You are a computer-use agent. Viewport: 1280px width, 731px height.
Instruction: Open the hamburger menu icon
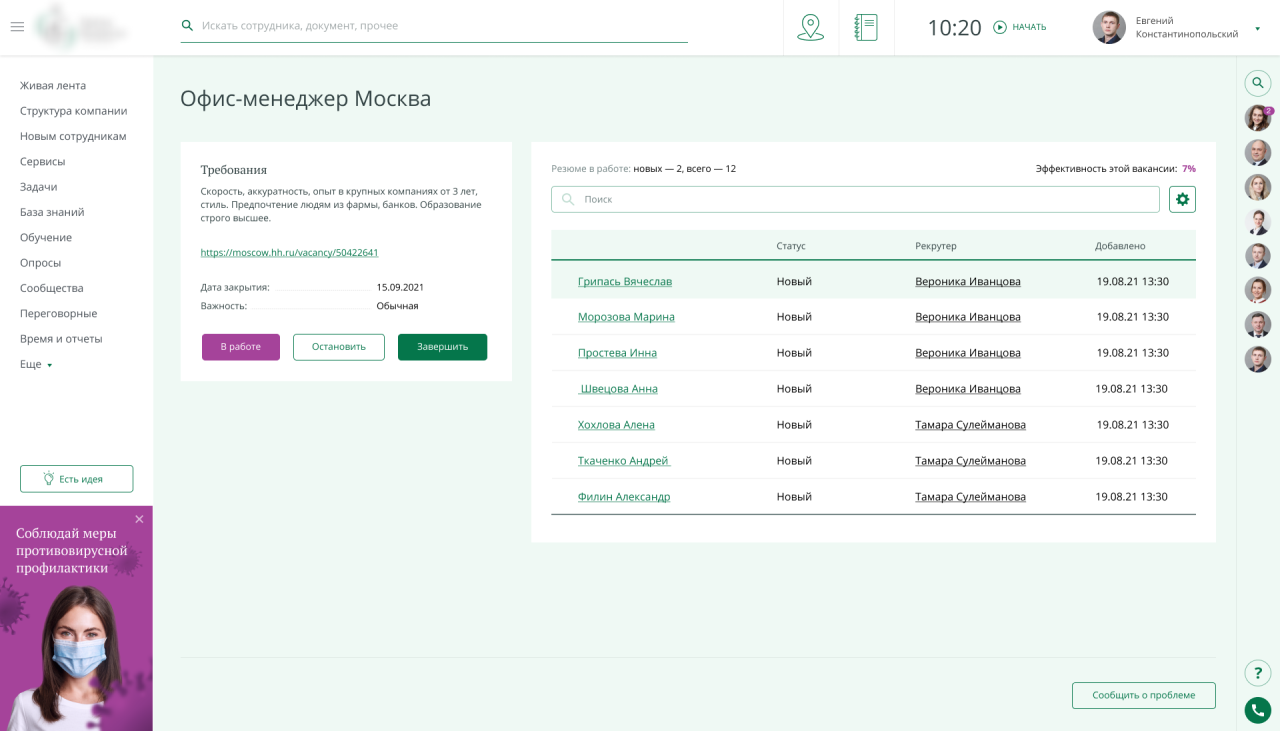(17, 27)
